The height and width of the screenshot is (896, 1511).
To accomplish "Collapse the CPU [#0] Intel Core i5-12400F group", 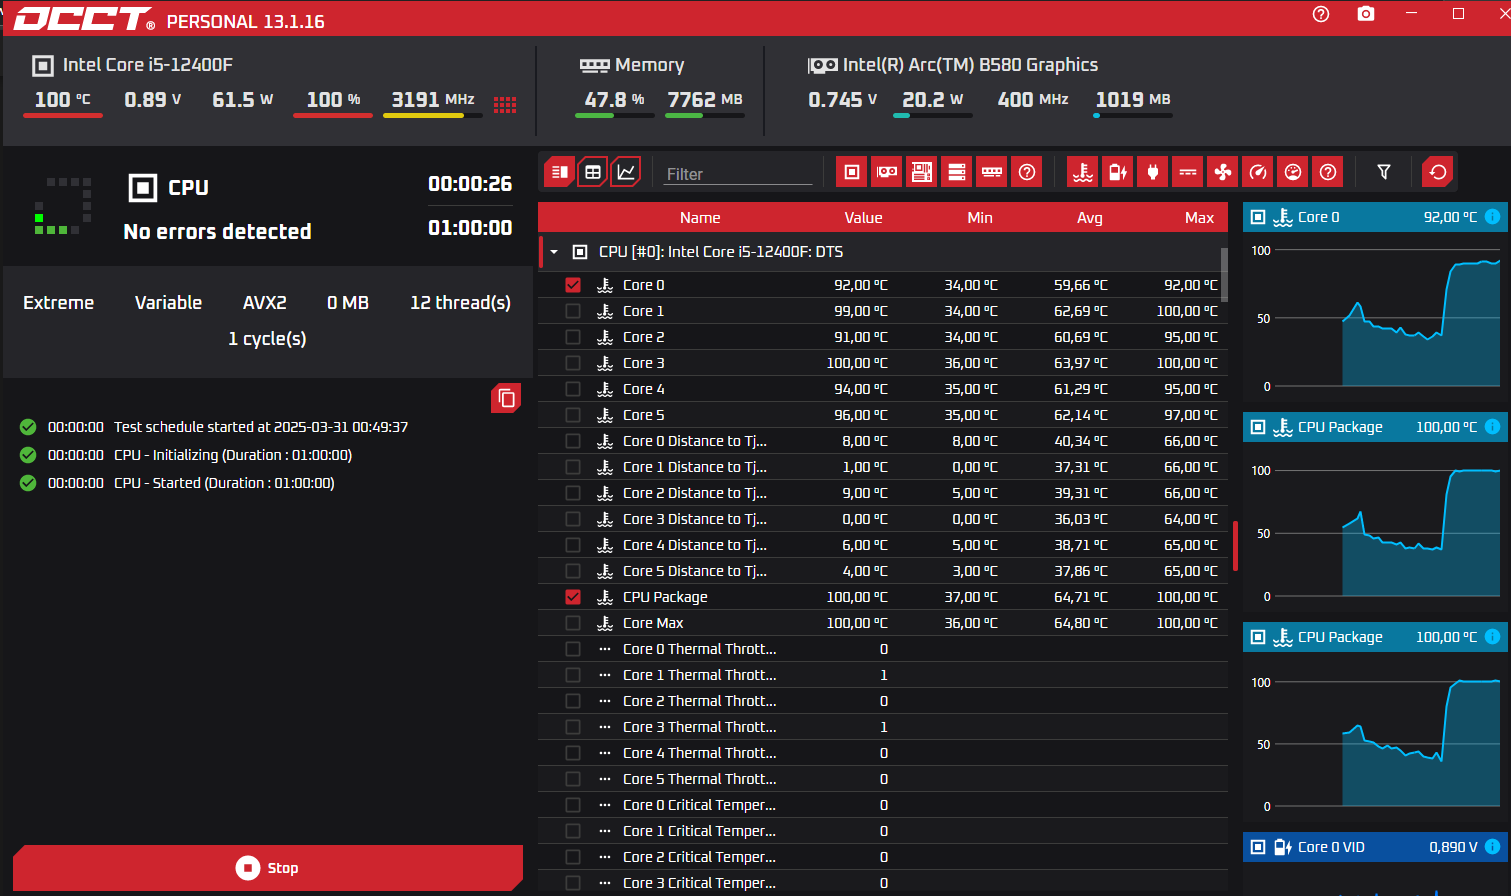I will [x=554, y=252].
